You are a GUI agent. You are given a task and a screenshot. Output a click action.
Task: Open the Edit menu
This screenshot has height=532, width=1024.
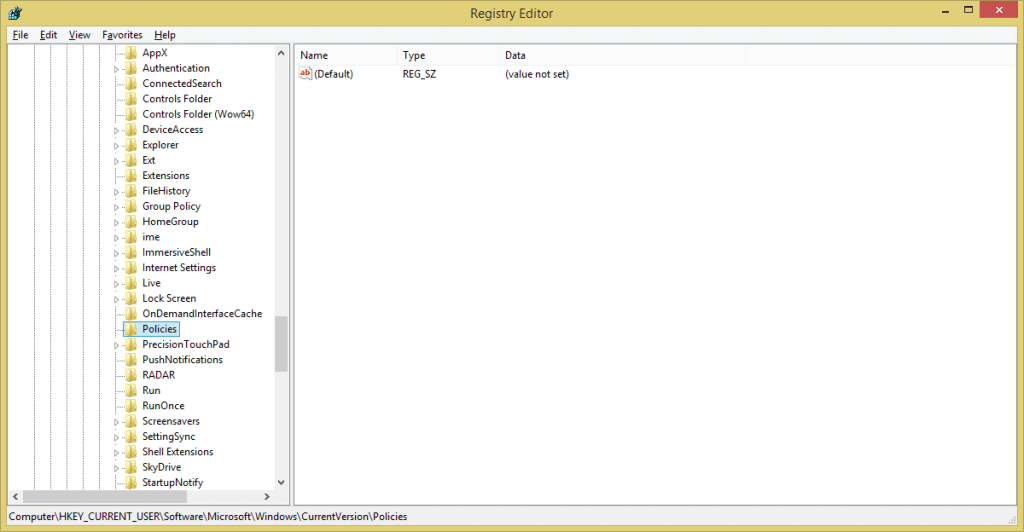coord(48,35)
